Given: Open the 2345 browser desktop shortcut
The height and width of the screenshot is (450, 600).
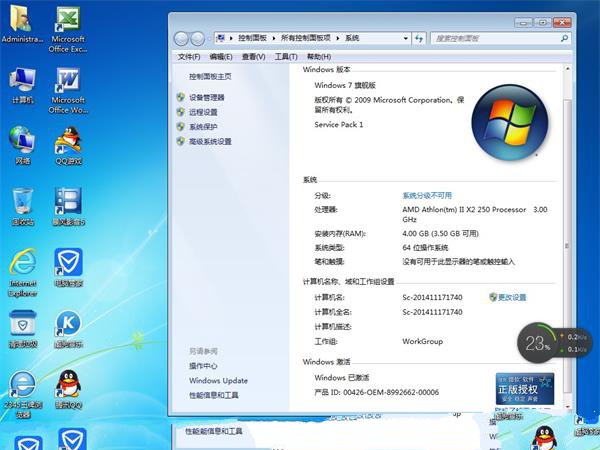Looking at the screenshot, I should [x=23, y=394].
